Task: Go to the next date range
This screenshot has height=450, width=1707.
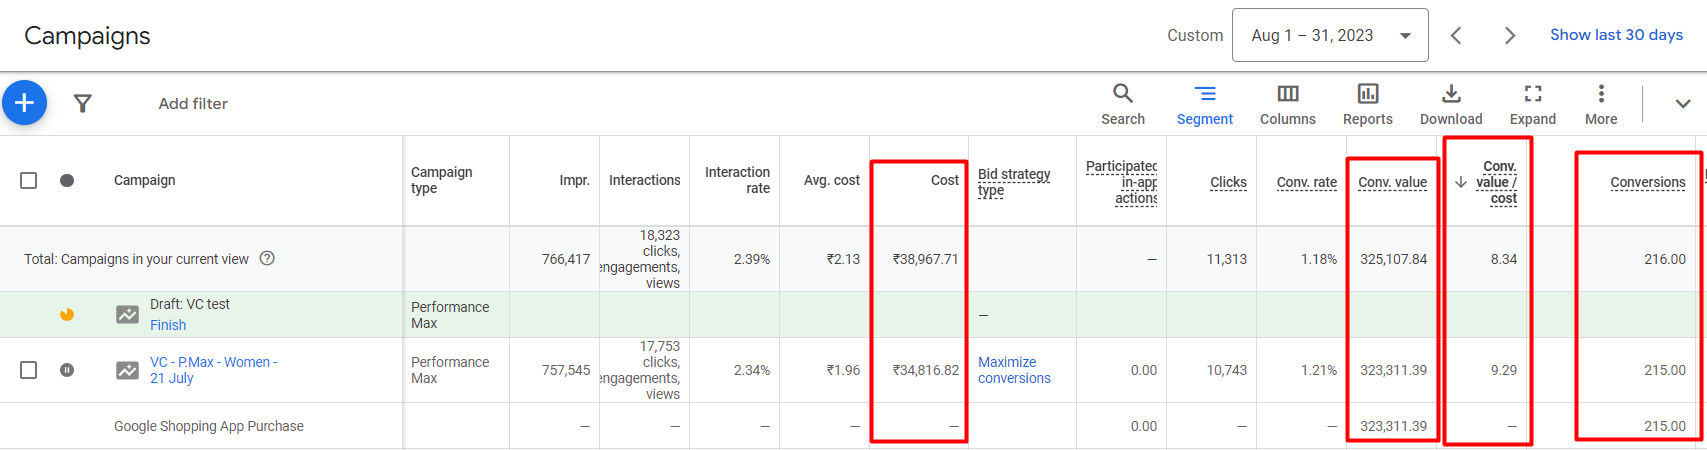Action: [x=1510, y=36]
